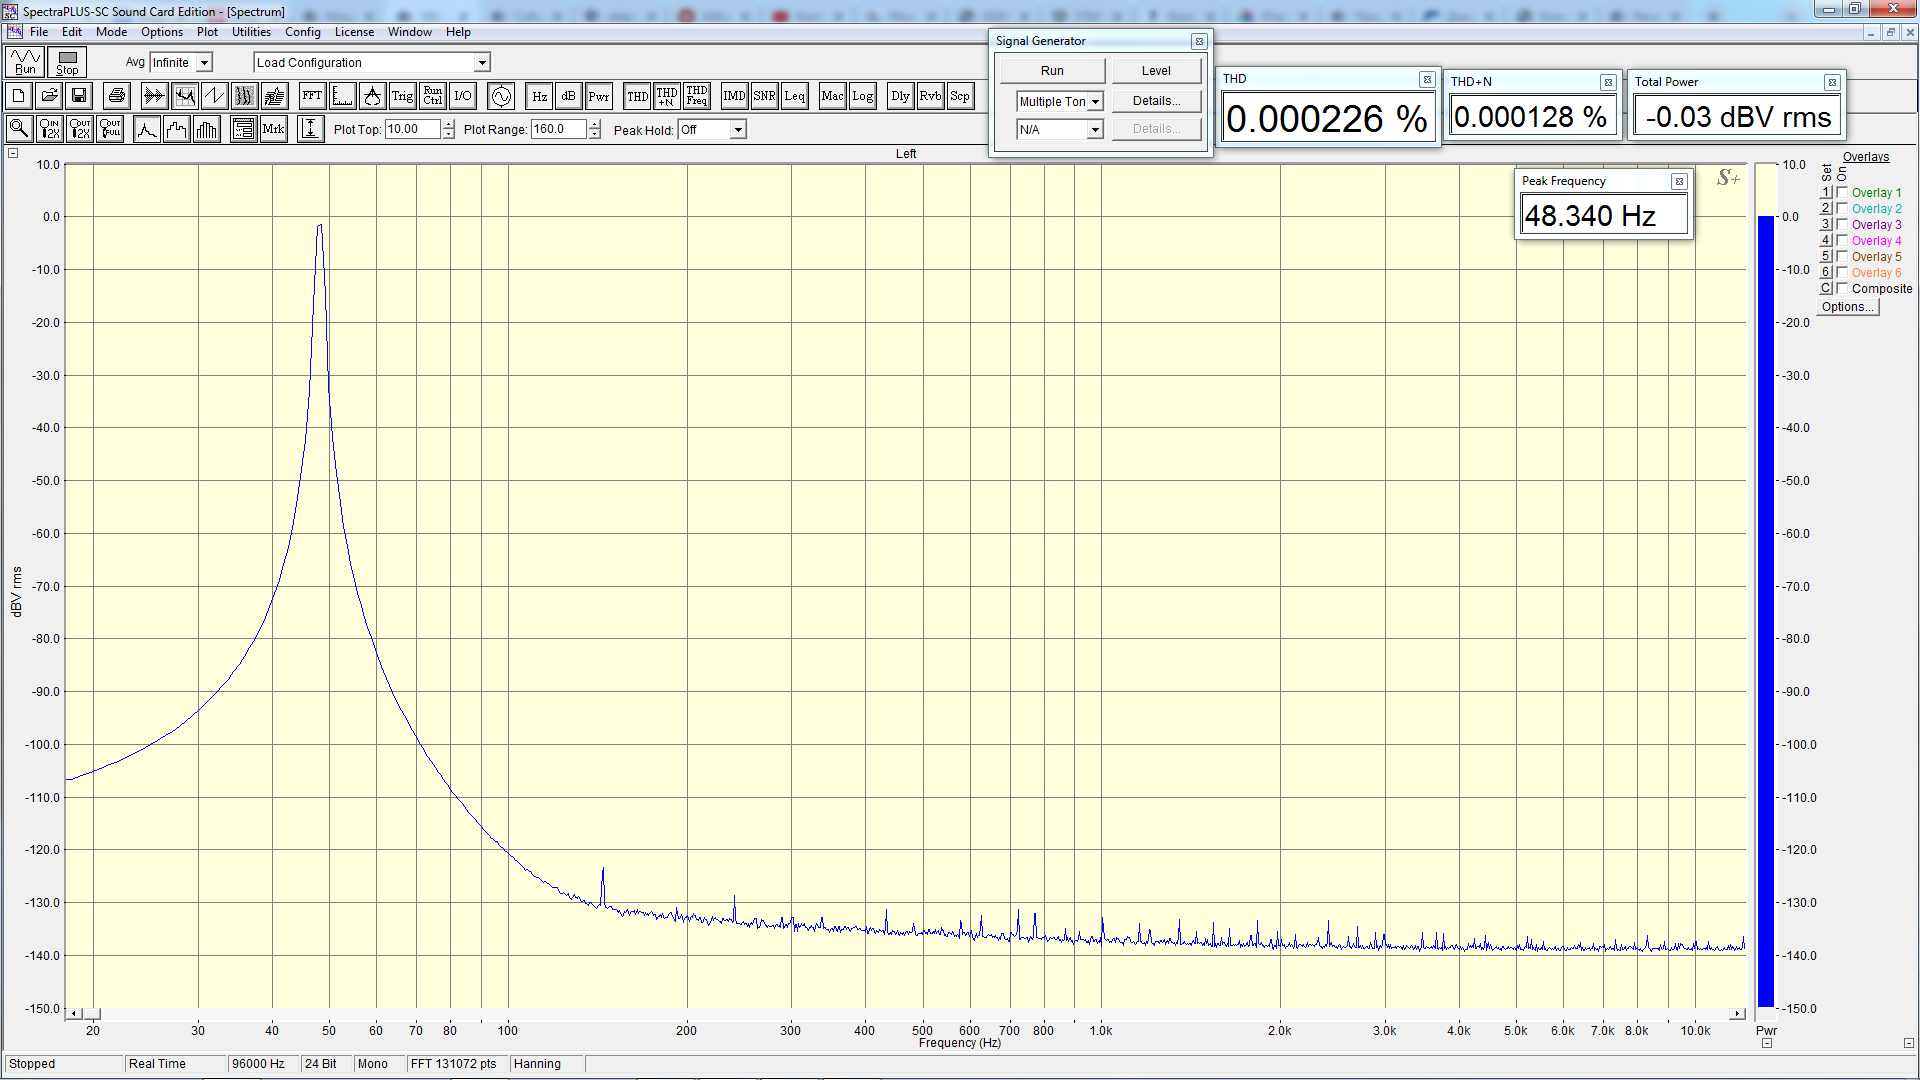Click the overlay Options... button
The height and width of the screenshot is (1080, 1920).
(1847, 307)
